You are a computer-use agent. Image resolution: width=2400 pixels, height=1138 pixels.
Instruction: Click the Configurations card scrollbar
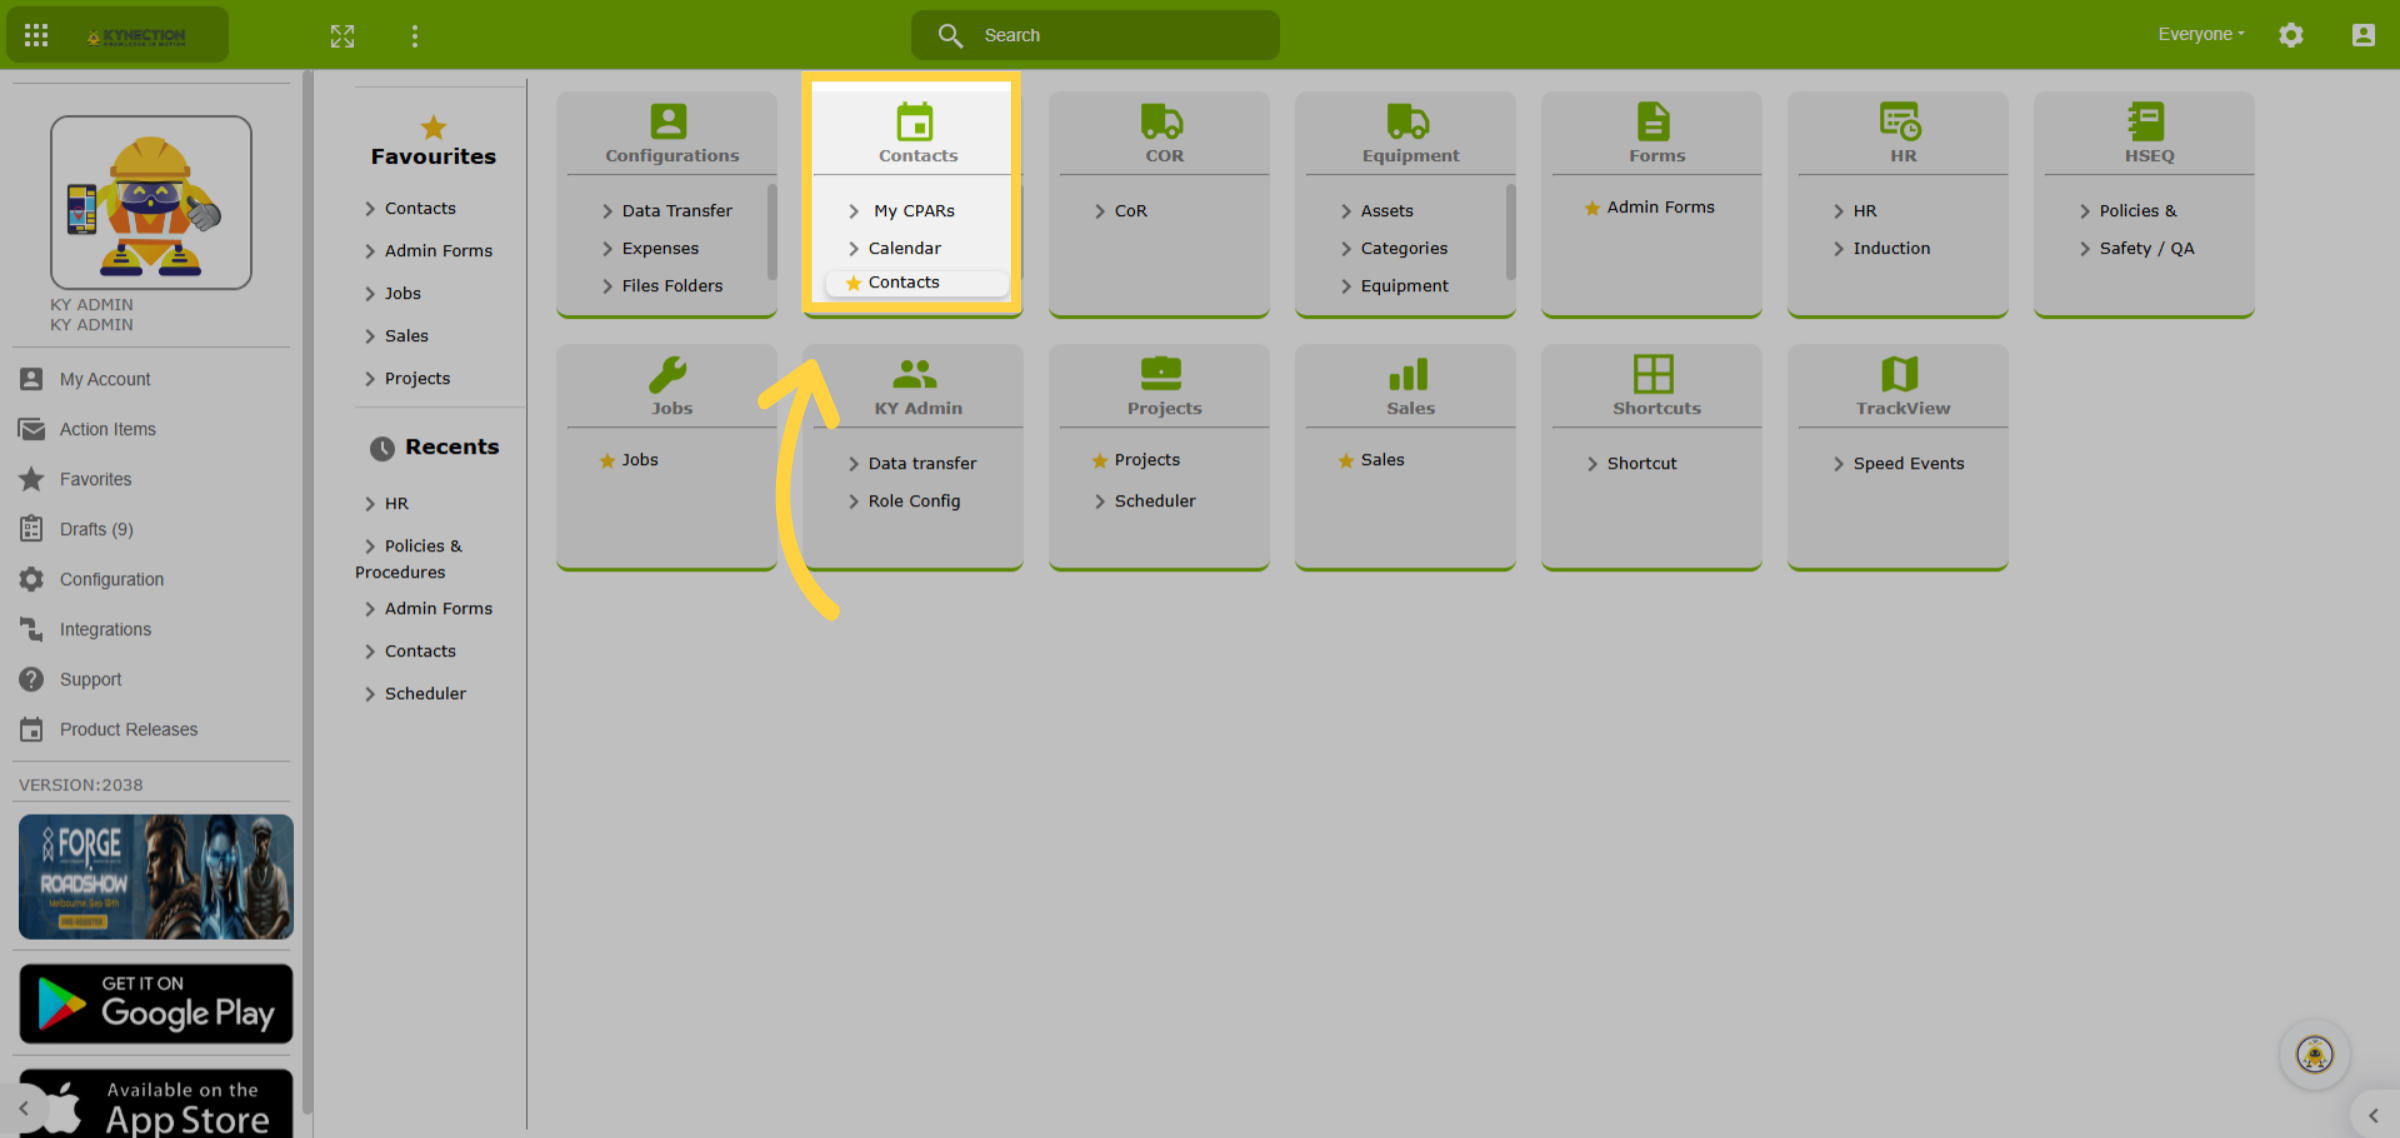click(x=772, y=232)
